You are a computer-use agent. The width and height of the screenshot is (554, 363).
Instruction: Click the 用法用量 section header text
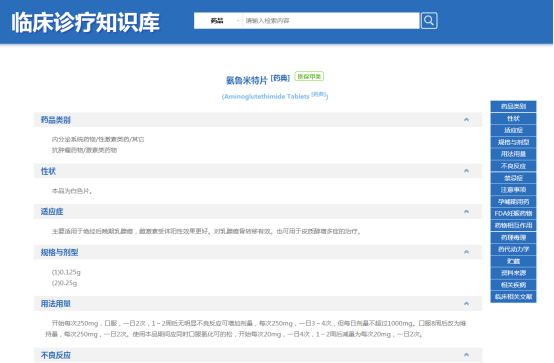click(x=55, y=304)
